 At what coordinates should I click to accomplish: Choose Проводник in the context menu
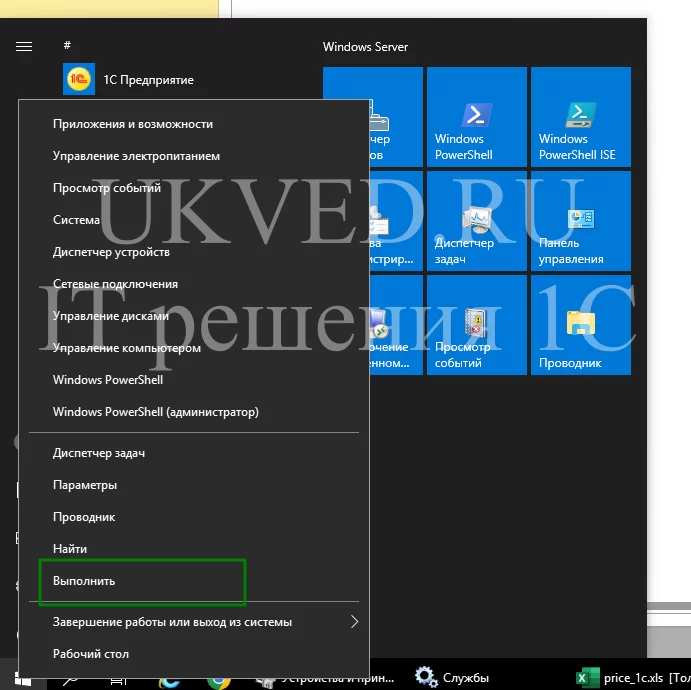[194, 517]
